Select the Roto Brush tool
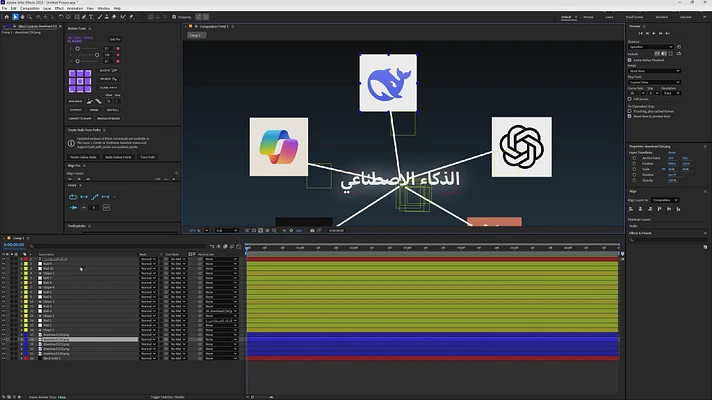The image size is (712, 400). [123, 17]
